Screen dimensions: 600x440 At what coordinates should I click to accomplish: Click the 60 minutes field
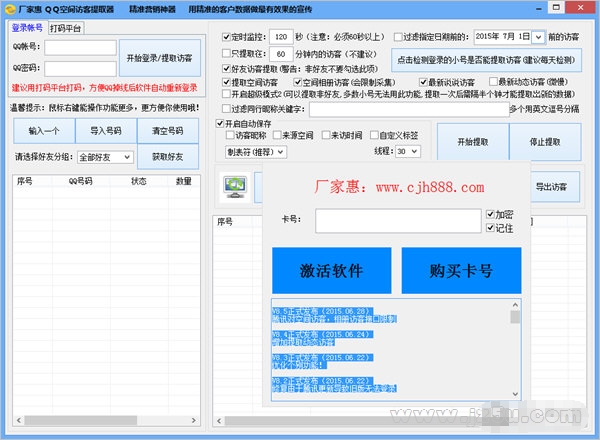[281, 54]
